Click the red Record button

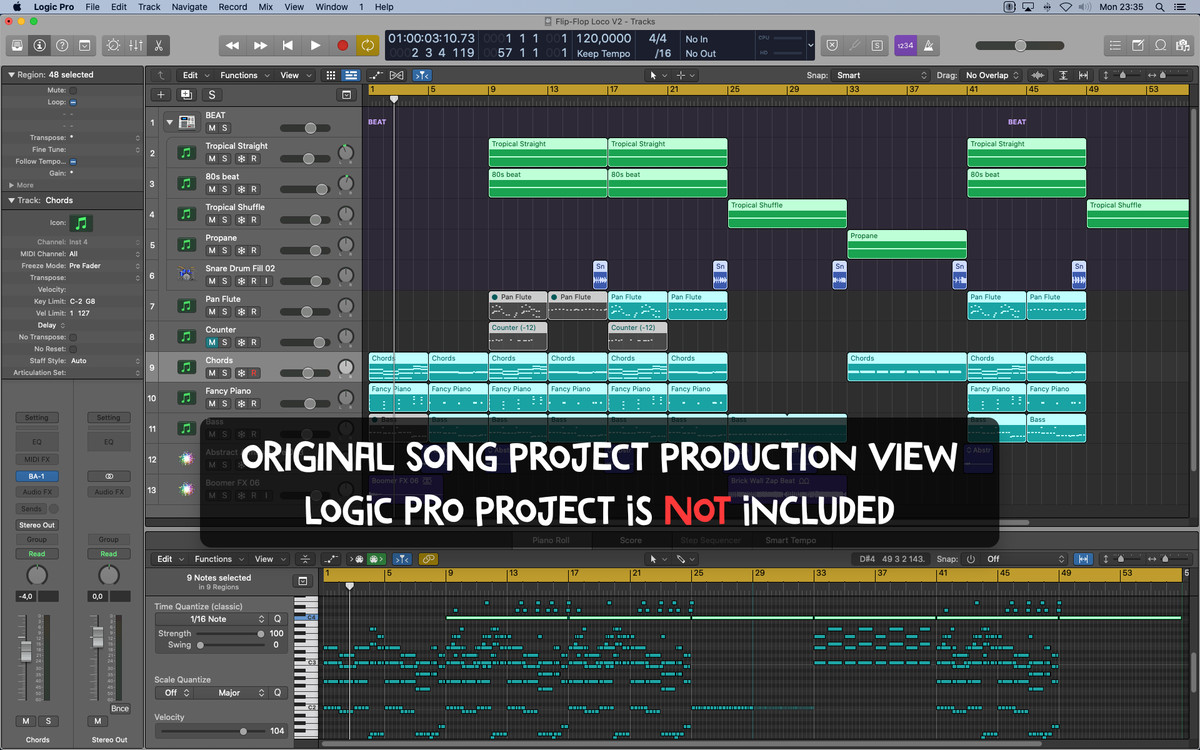[342, 45]
